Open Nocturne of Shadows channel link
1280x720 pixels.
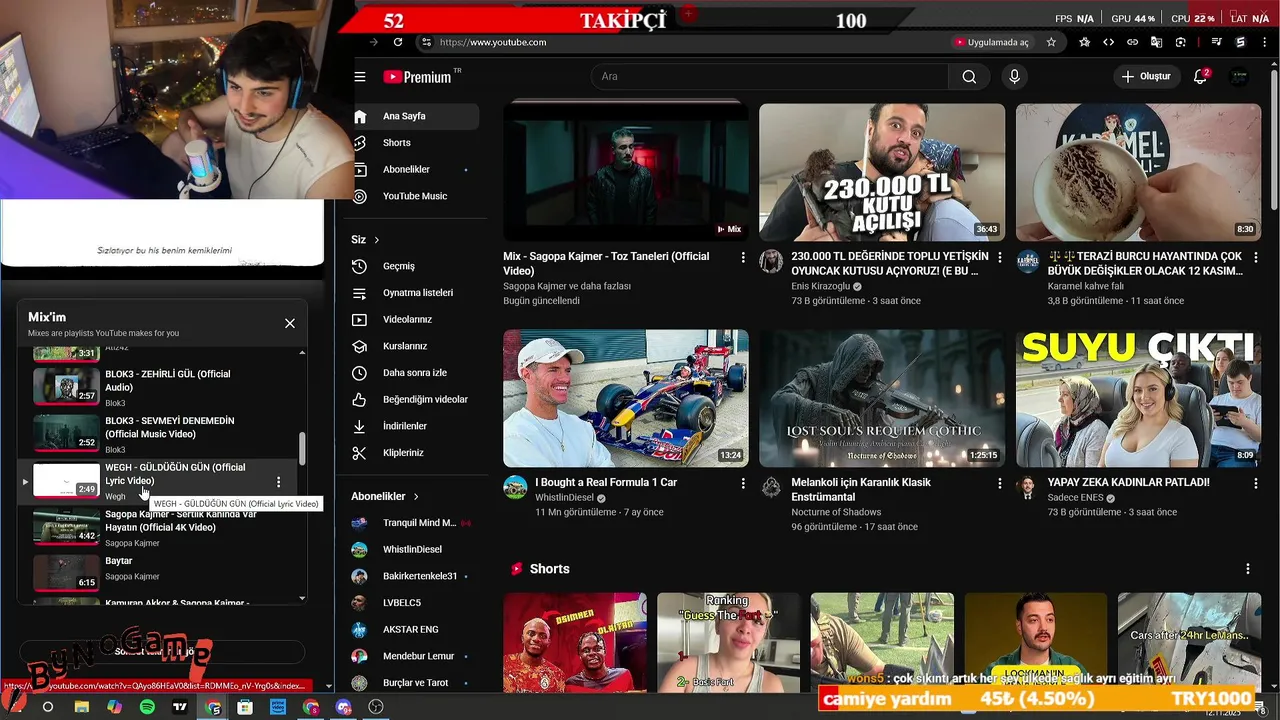tap(836, 512)
